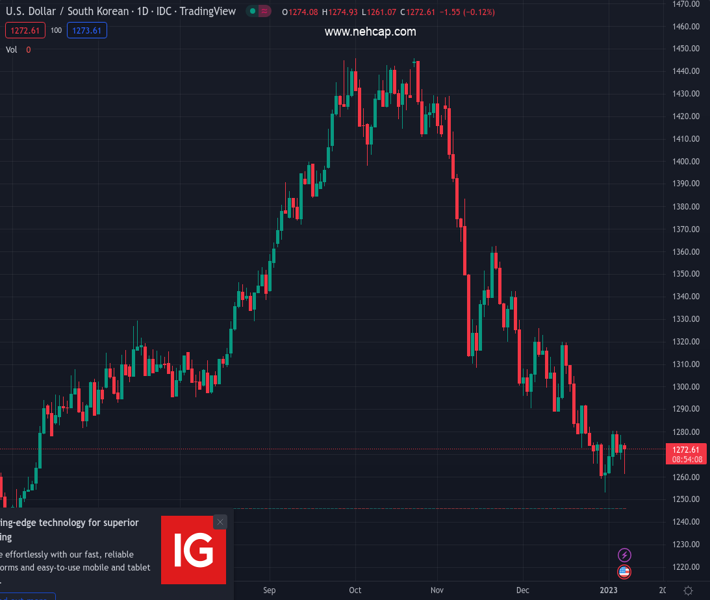This screenshot has height=600, width=710.
Task: Click the blue buy price 1273.61 button
Action: [87, 31]
